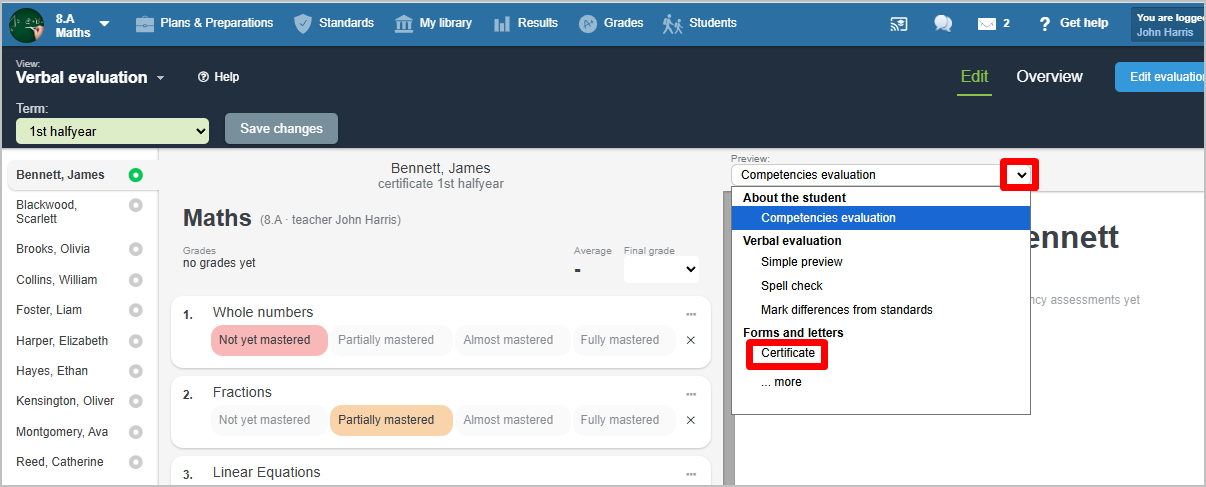Select Not yet mastered for Fractions

[x=265, y=420]
